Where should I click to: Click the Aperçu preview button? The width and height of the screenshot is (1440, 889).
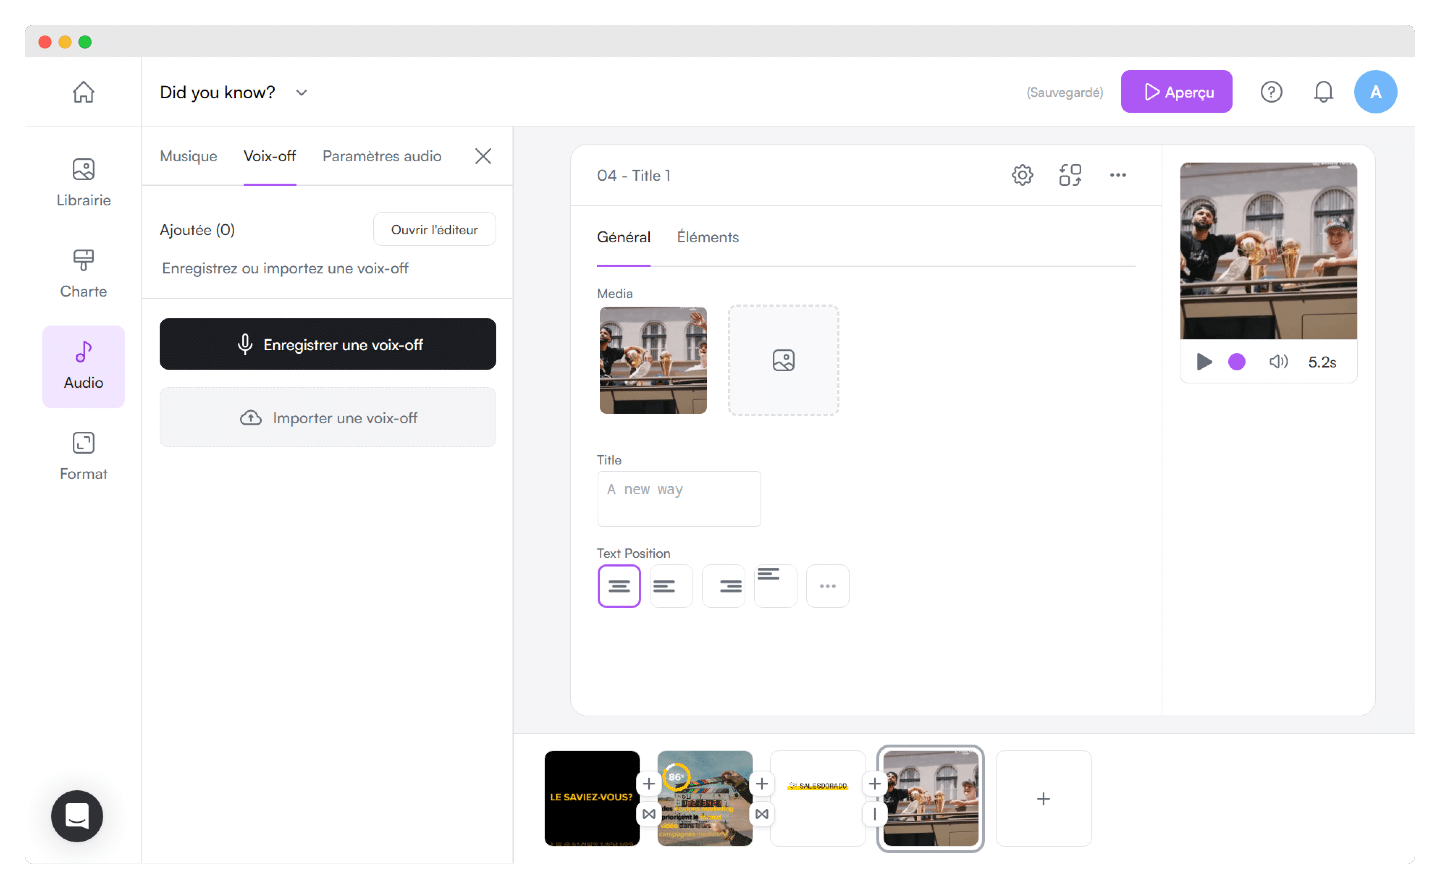click(x=1177, y=92)
